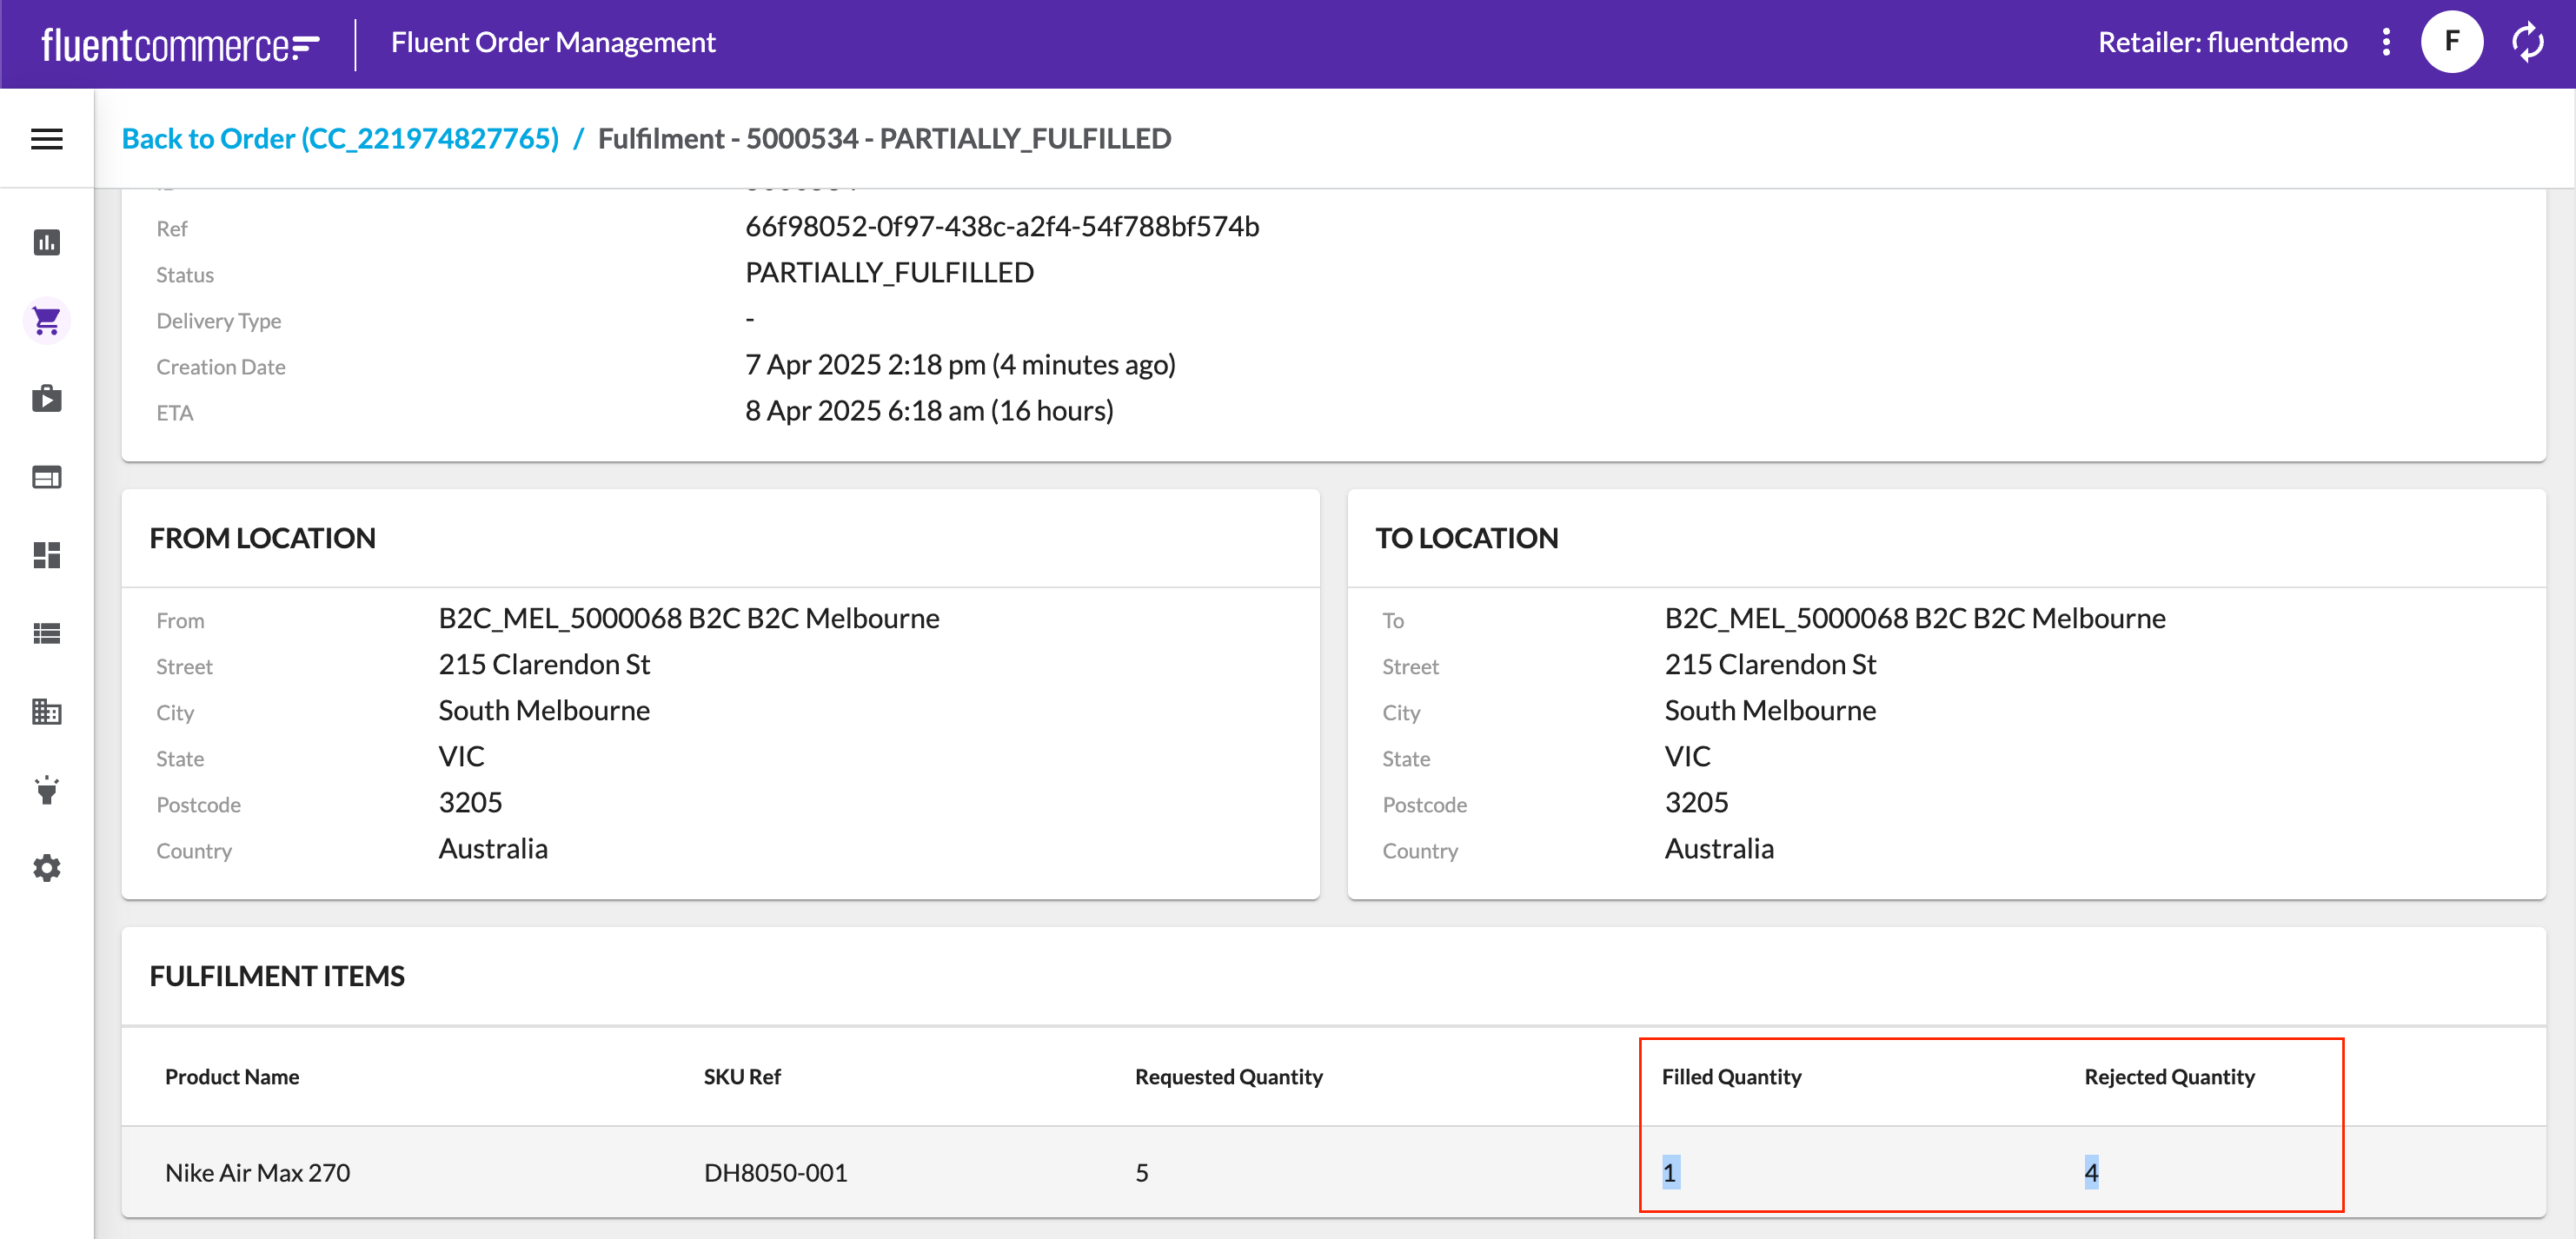Click the web window sidebar icon
The image size is (2576, 1239).
[47, 477]
